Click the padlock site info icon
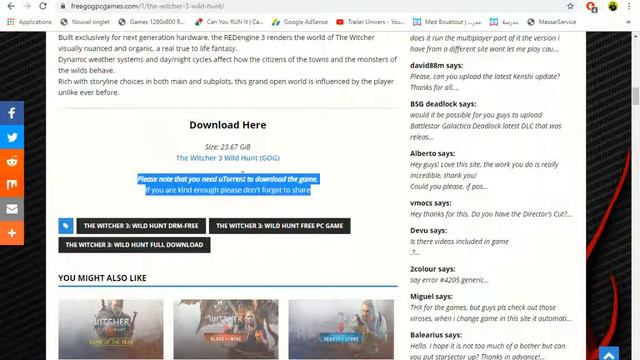Image resolution: width=640 pixels, height=360 pixels. tap(62, 6)
